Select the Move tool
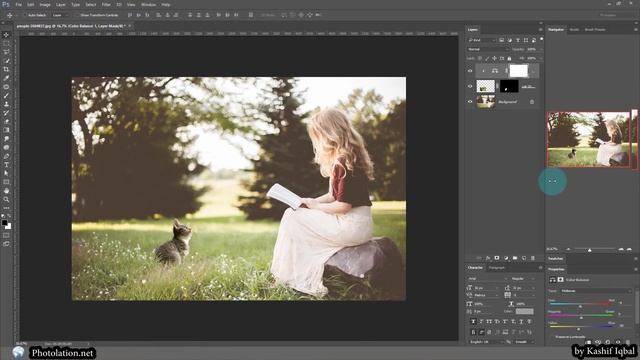The image size is (640, 360). pos(6,35)
